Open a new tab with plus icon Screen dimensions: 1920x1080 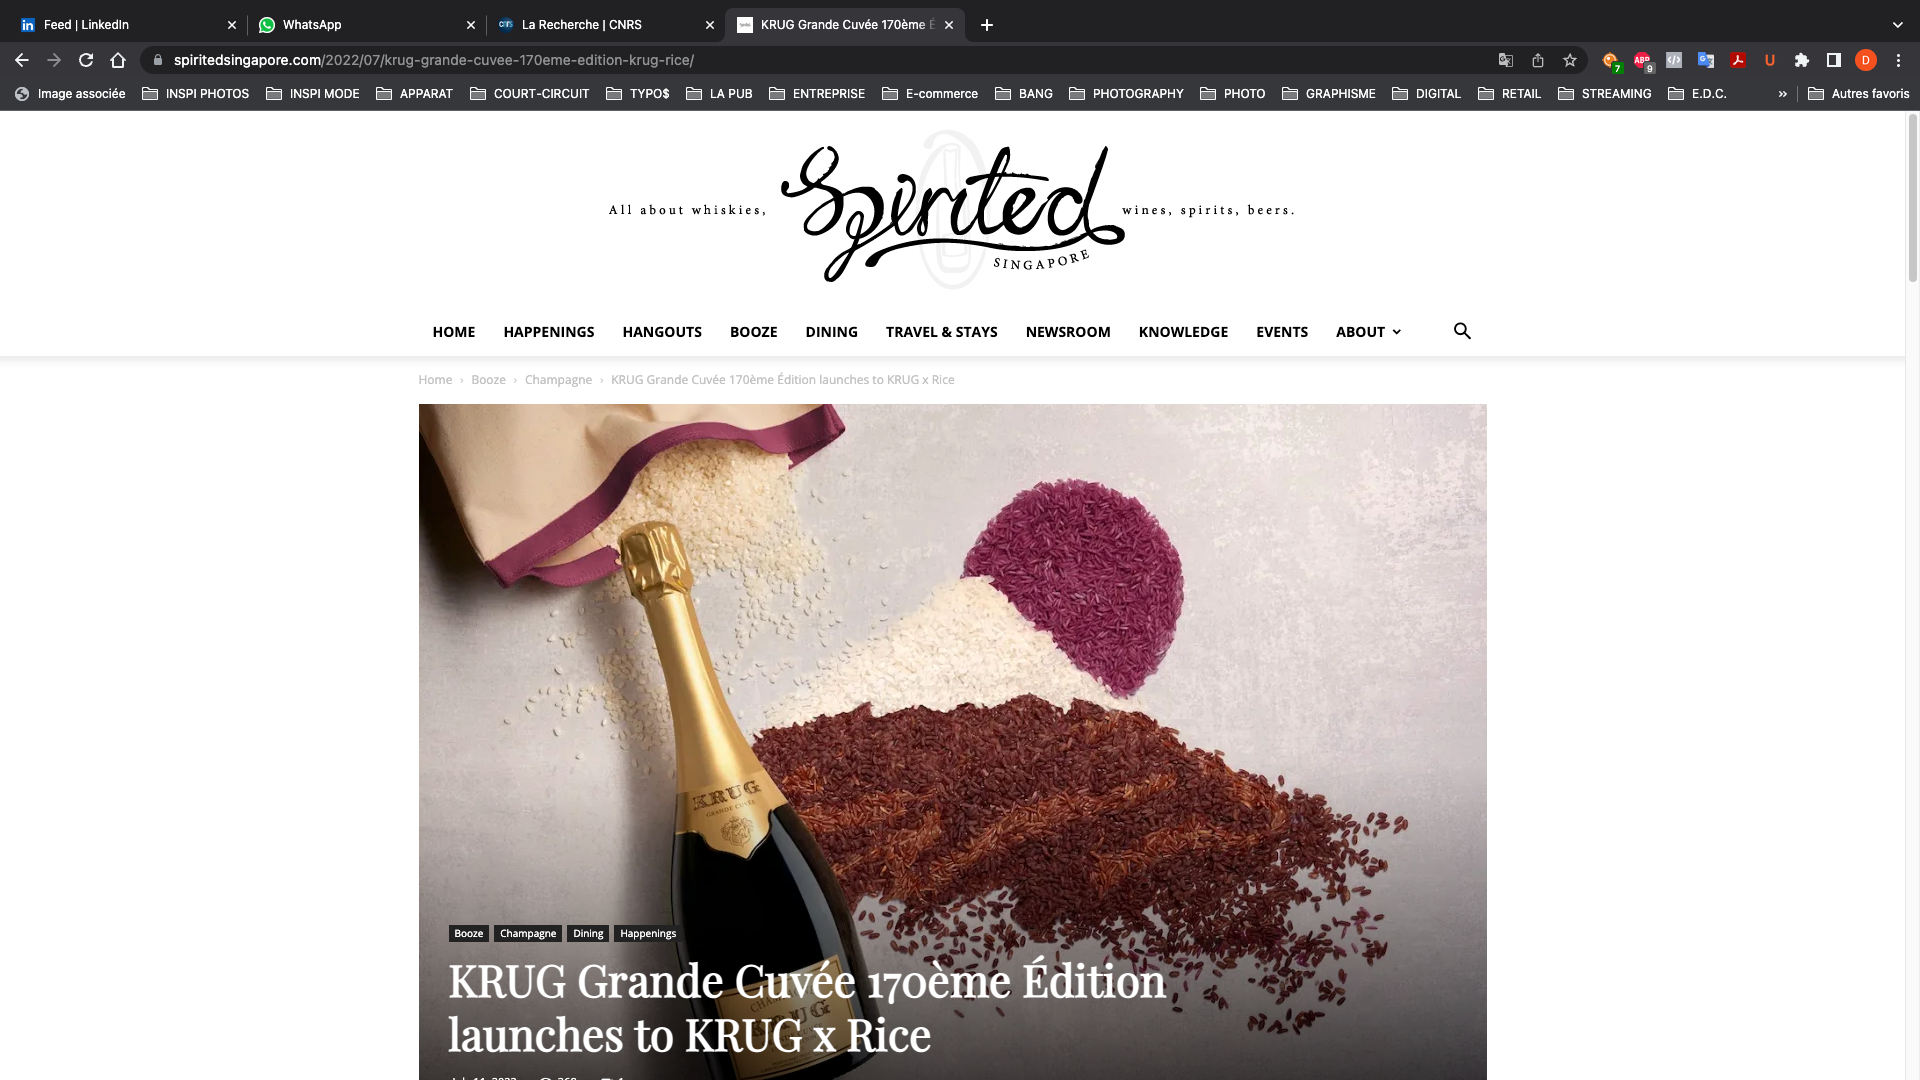click(x=987, y=25)
